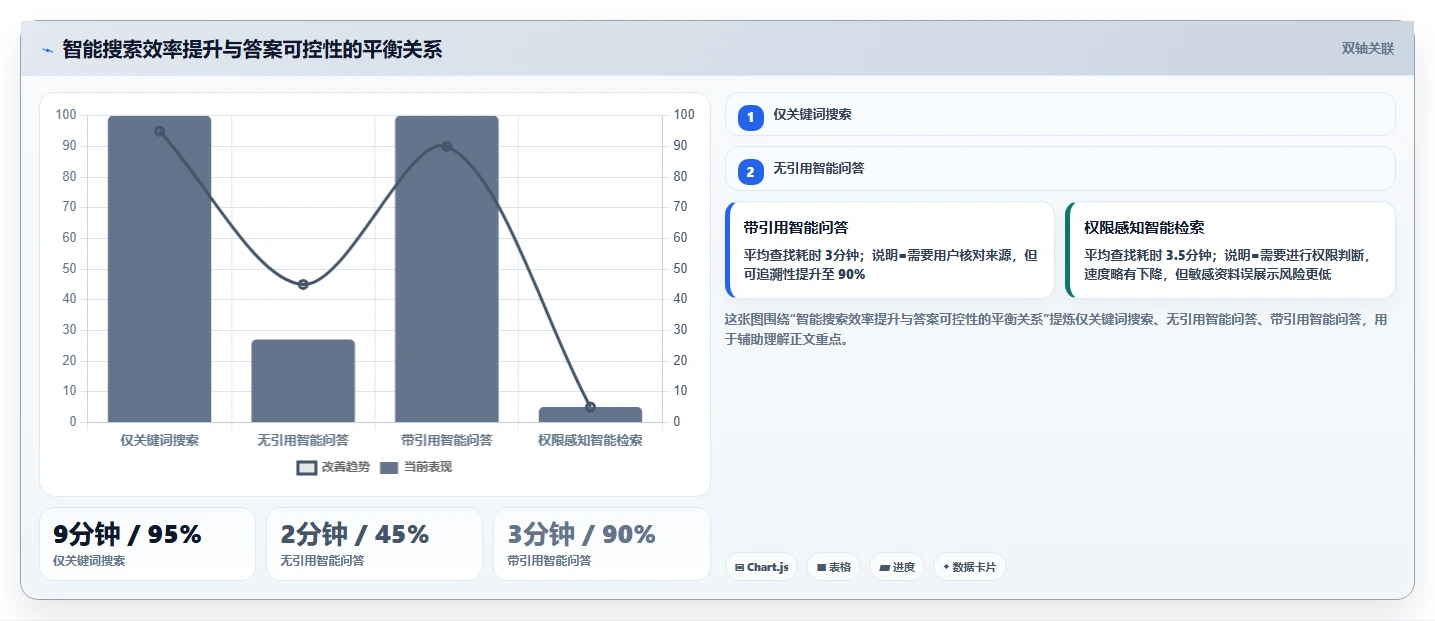The height and width of the screenshot is (621, 1435).
Task: Click the summary paragraph beginning 这张图围绕
Action: [1056, 329]
